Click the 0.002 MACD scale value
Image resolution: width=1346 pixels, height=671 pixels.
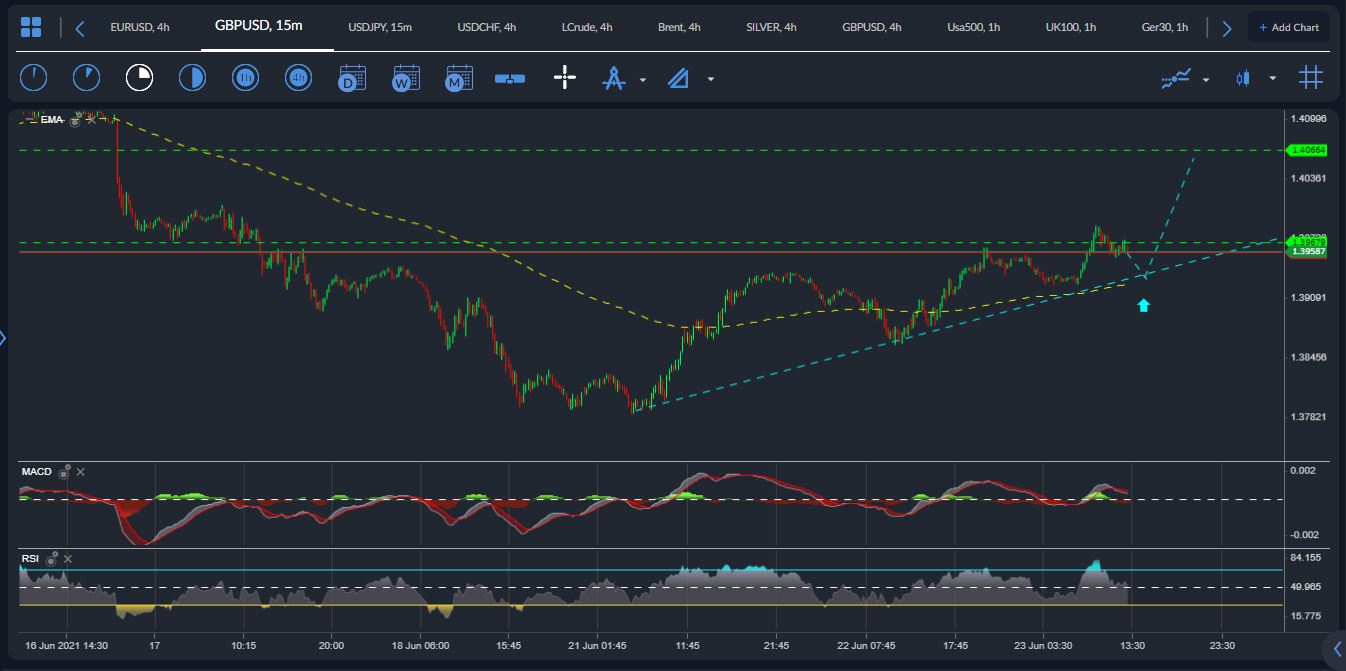coord(1303,470)
